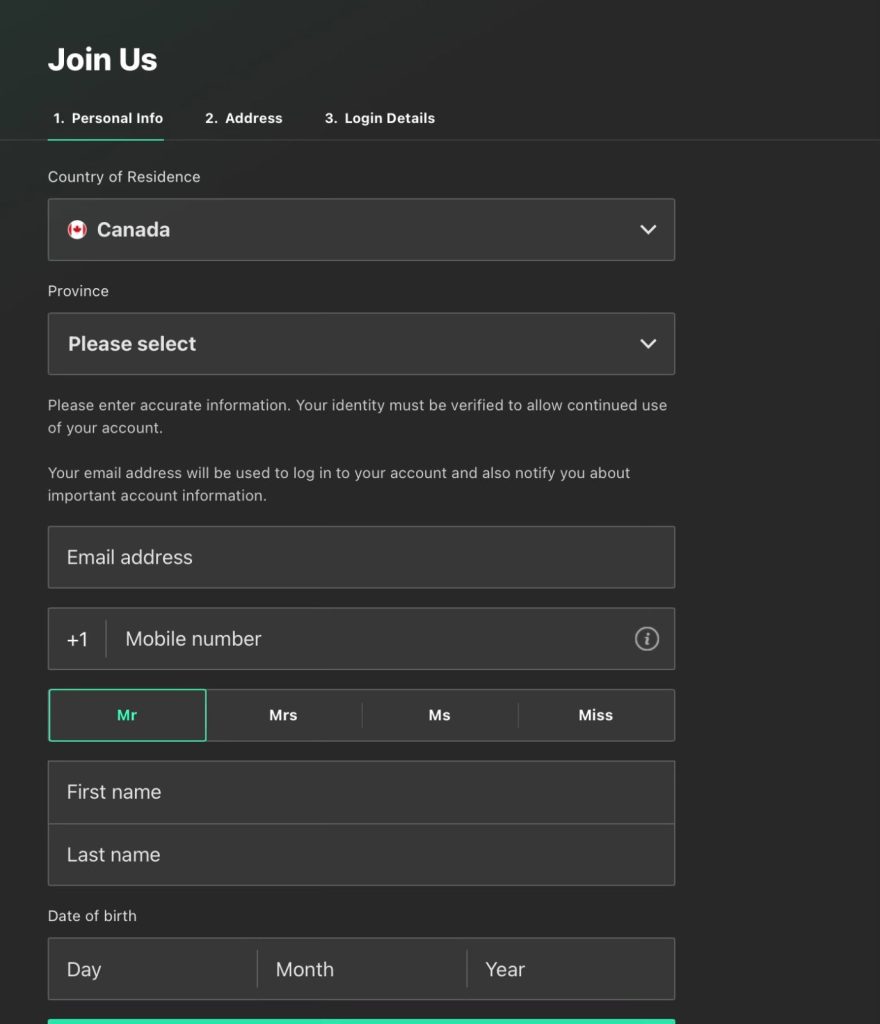880x1024 pixels.
Task: Return to the Personal Info tab
Action: coord(106,118)
